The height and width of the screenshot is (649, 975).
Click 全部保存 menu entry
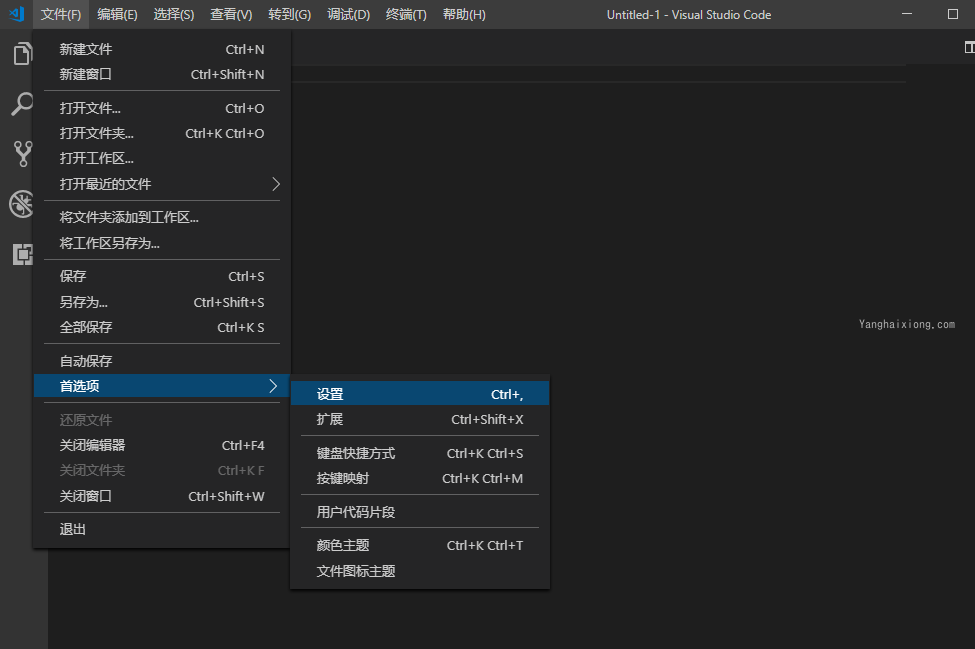[x=162, y=327]
